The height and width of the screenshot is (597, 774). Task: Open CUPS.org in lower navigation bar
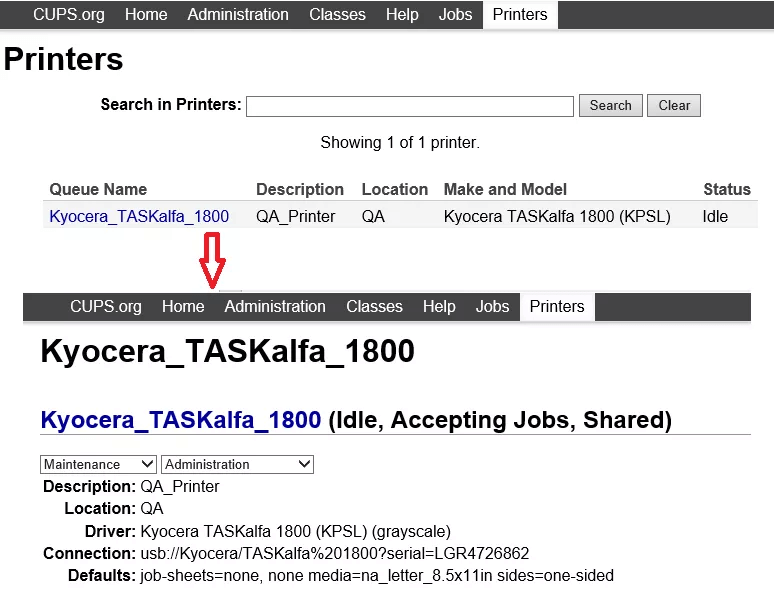106,306
